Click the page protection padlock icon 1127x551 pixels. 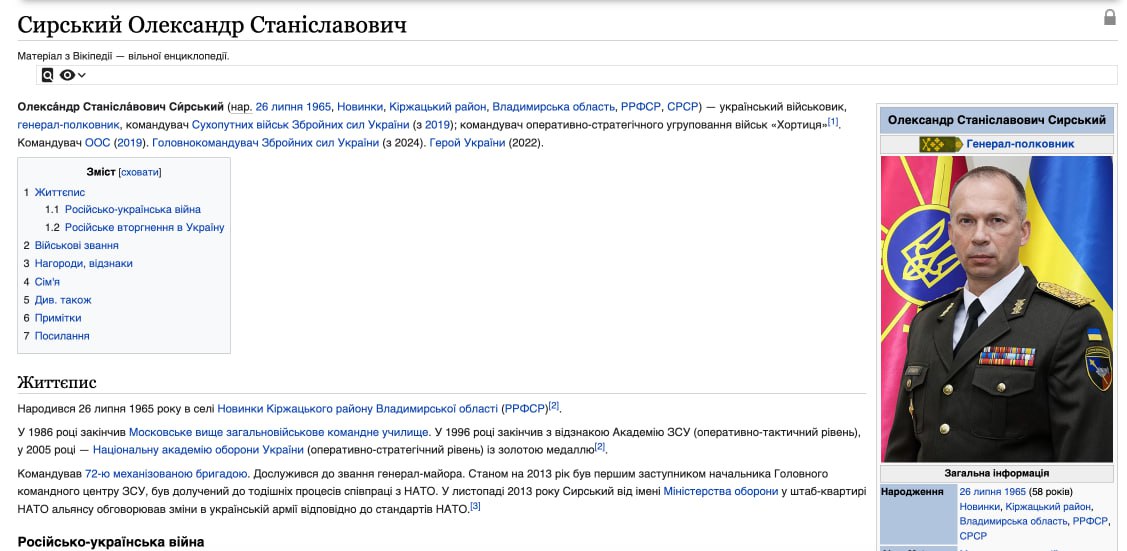coord(1109,17)
